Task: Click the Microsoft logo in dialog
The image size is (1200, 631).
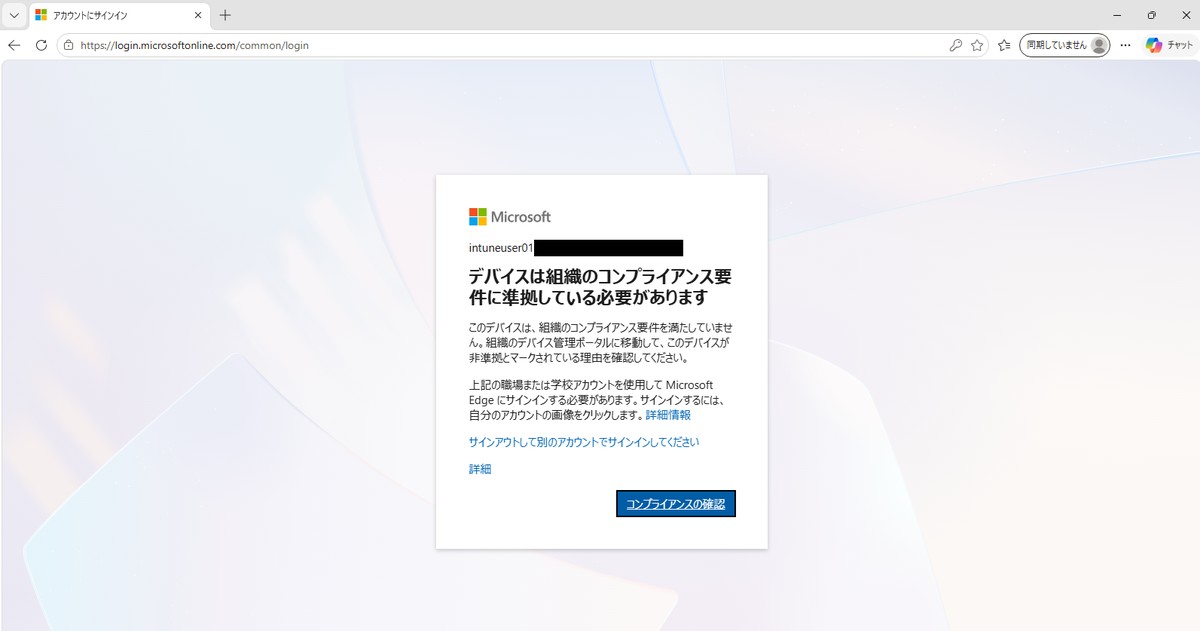Action: click(x=510, y=217)
